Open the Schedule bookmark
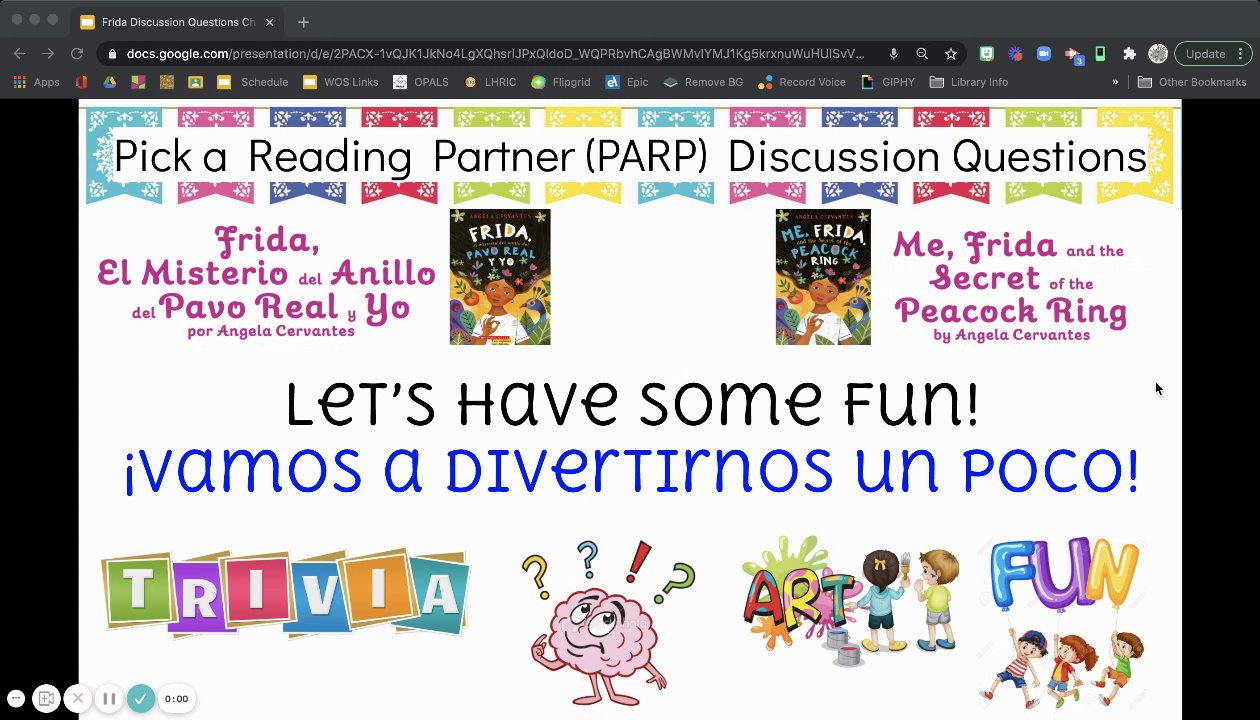The height and width of the screenshot is (720, 1260). [x=254, y=82]
